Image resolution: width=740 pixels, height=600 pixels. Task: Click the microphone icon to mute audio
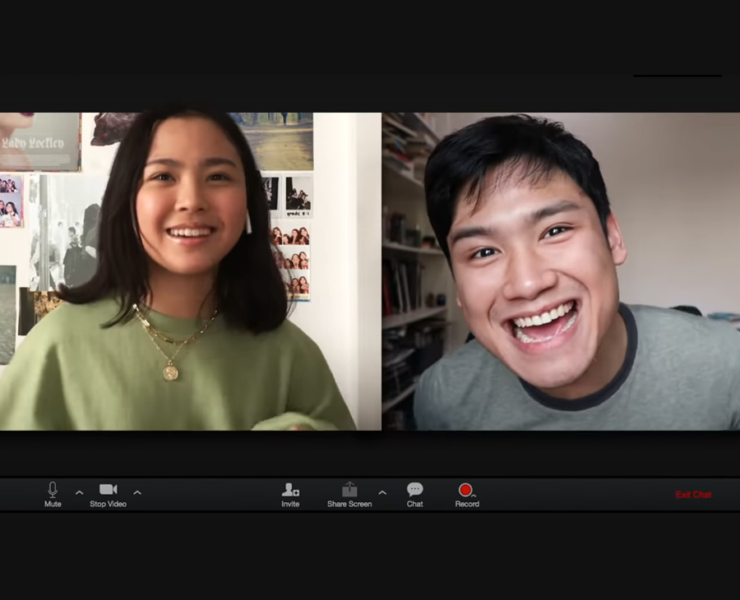click(x=53, y=489)
